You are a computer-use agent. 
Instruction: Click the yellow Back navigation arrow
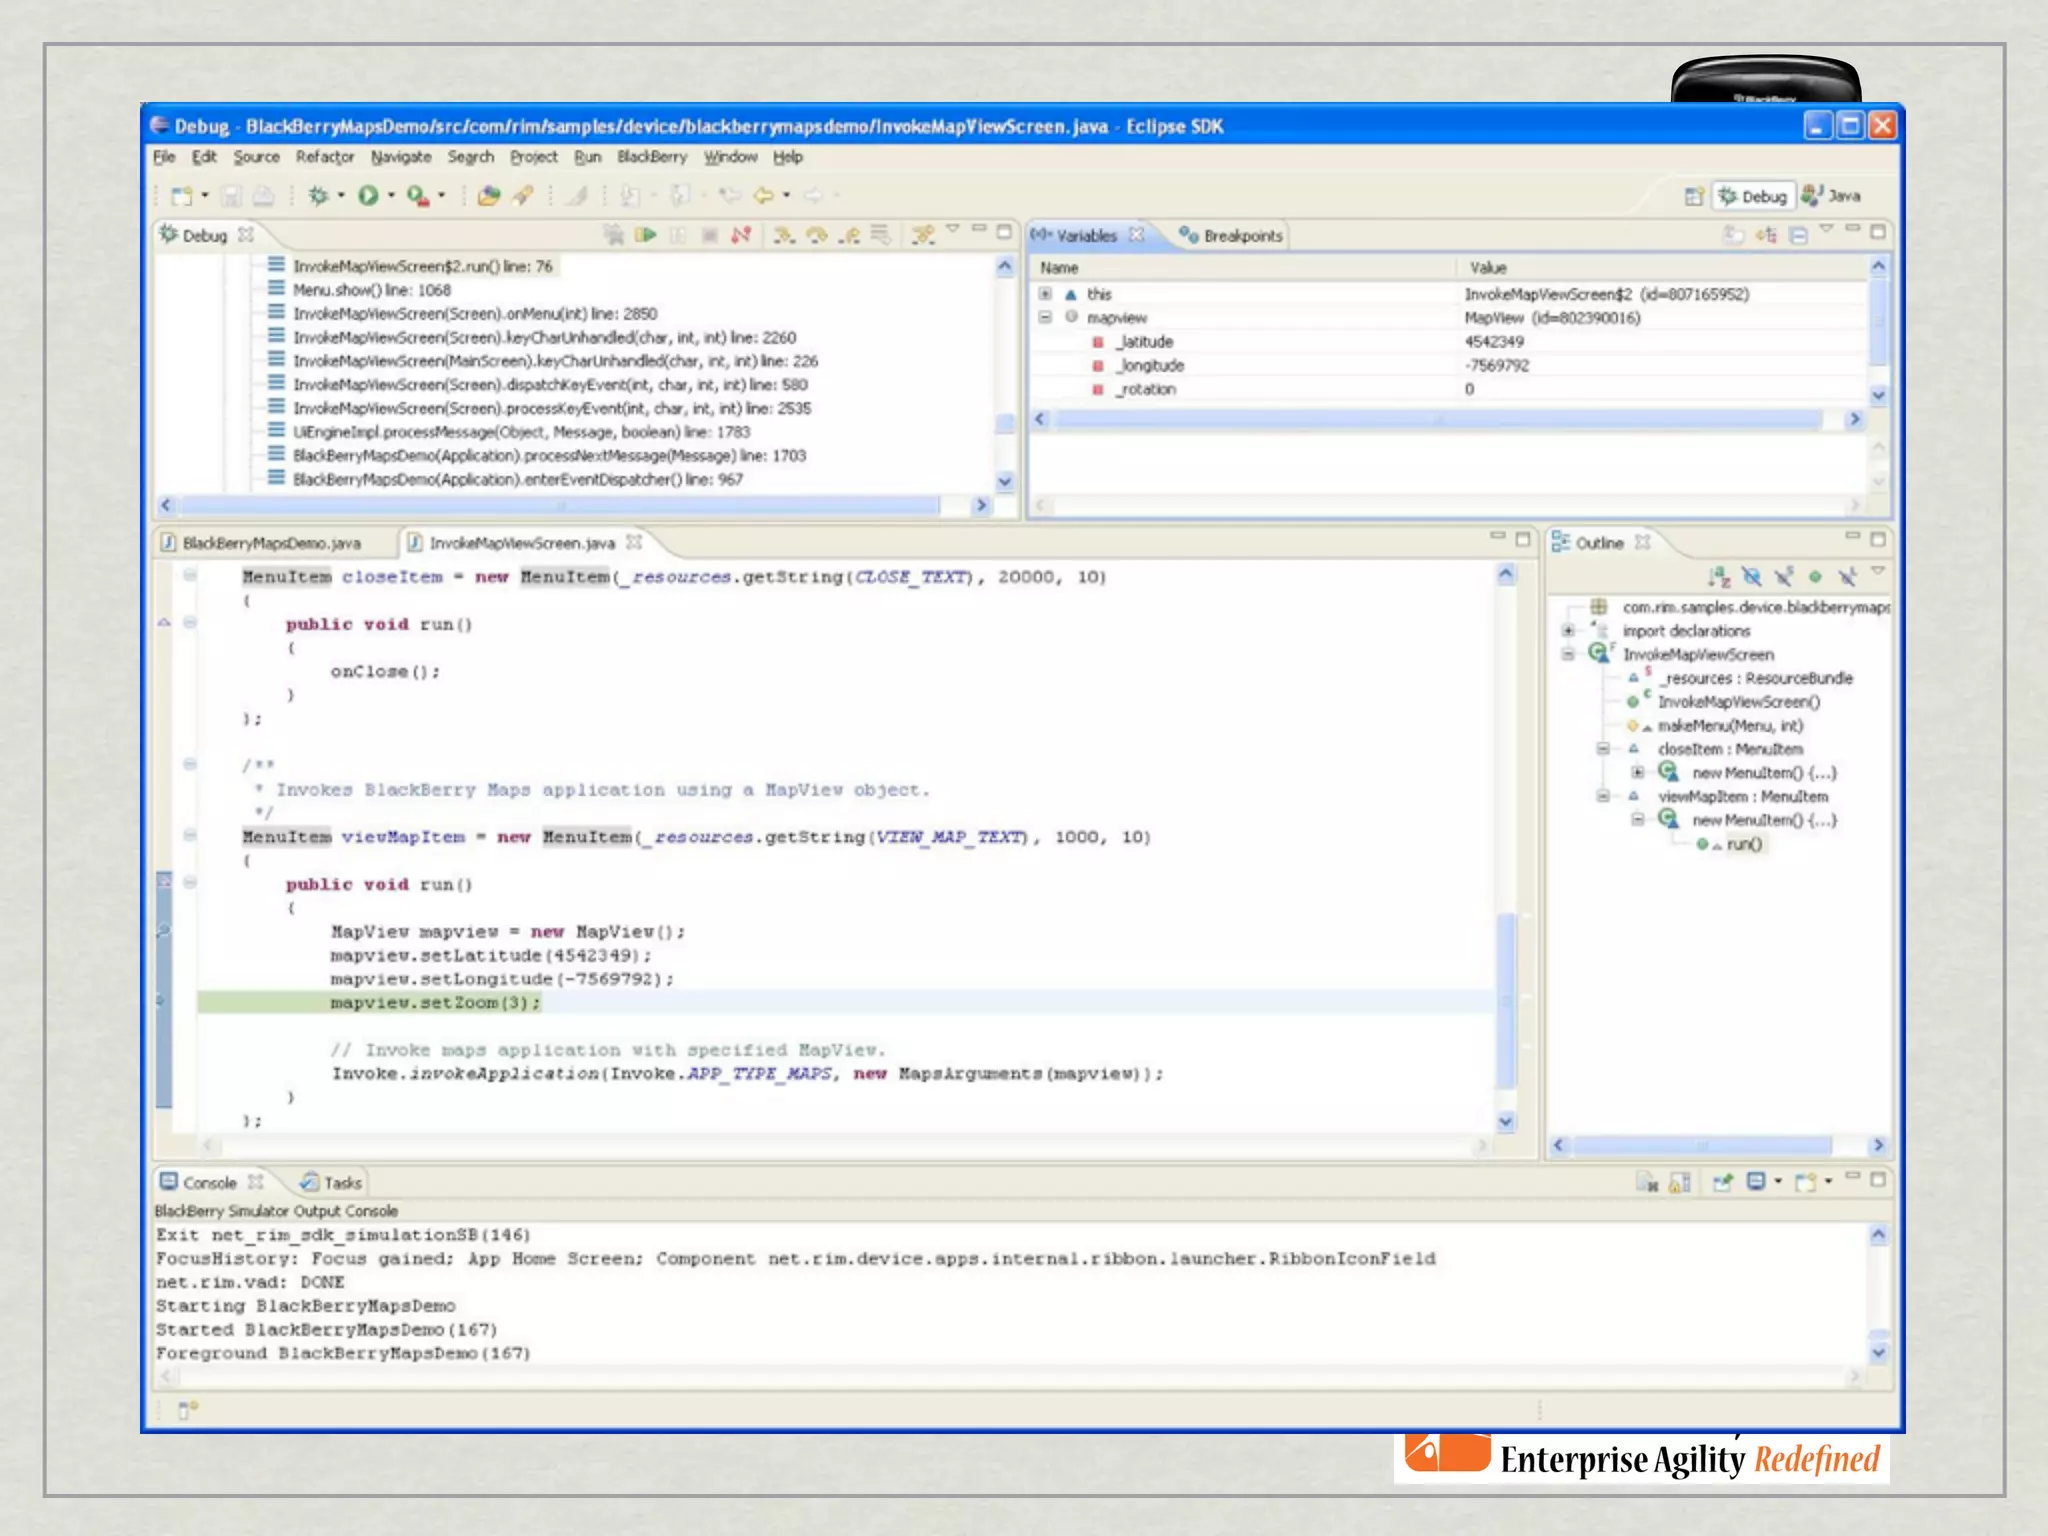click(x=763, y=196)
